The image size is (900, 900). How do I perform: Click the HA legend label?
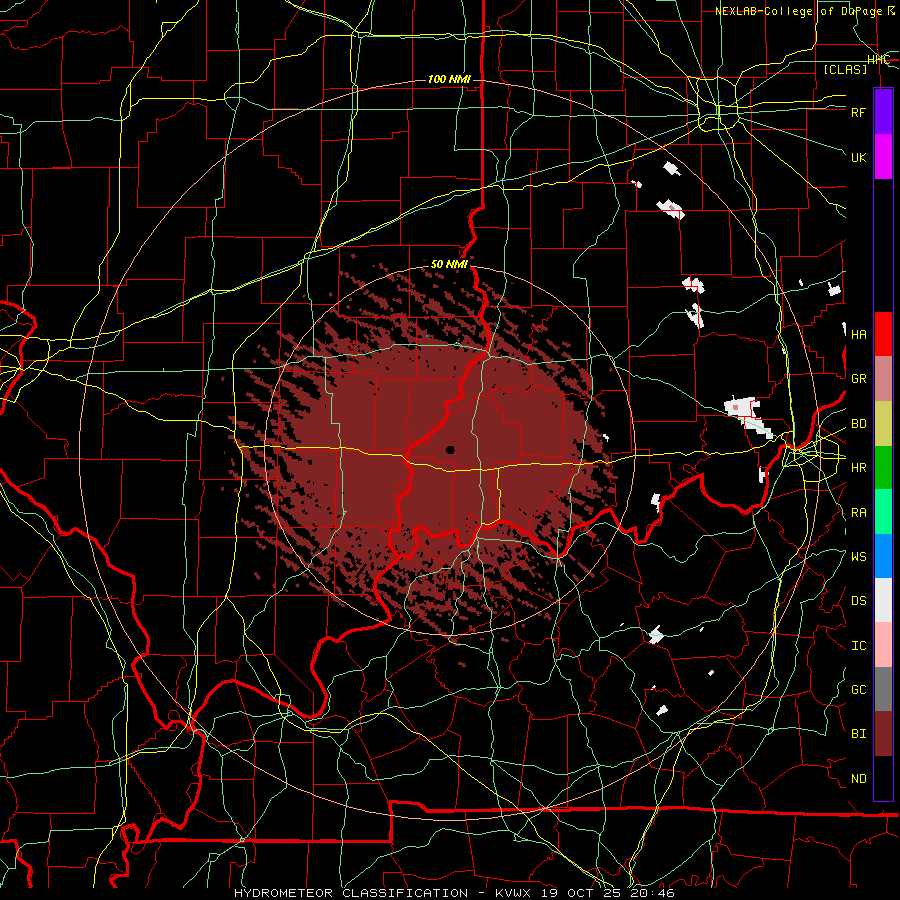pyautogui.click(x=859, y=334)
